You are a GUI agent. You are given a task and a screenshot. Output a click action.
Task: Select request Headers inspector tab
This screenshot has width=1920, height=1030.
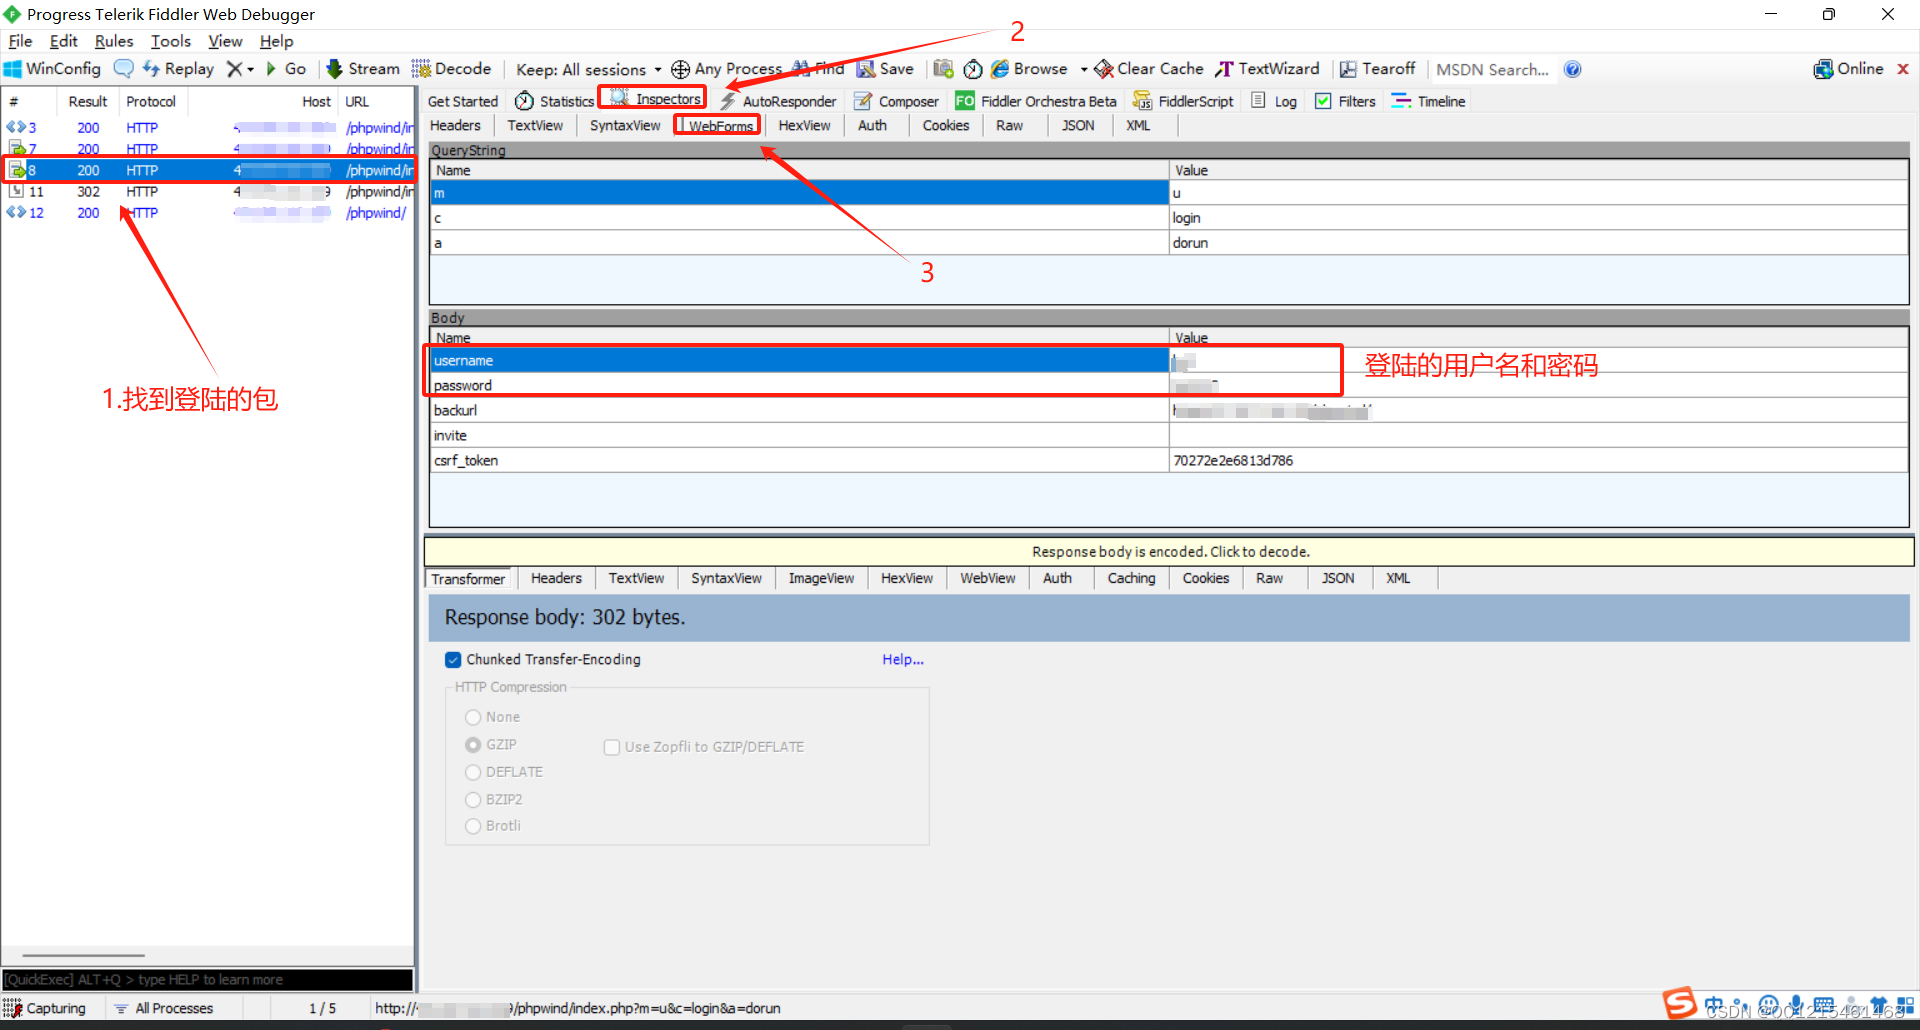tap(455, 125)
